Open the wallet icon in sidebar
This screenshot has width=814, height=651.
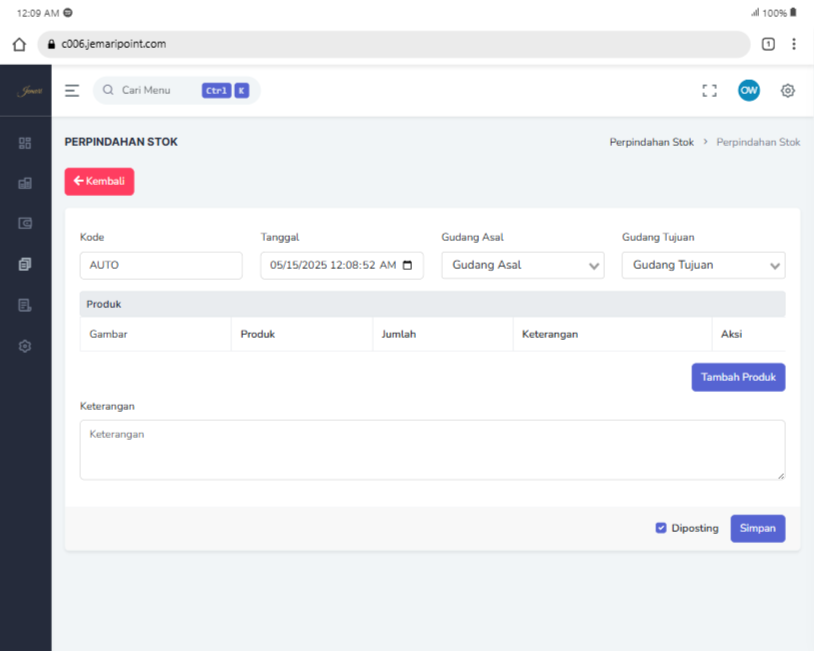(25, 224)
